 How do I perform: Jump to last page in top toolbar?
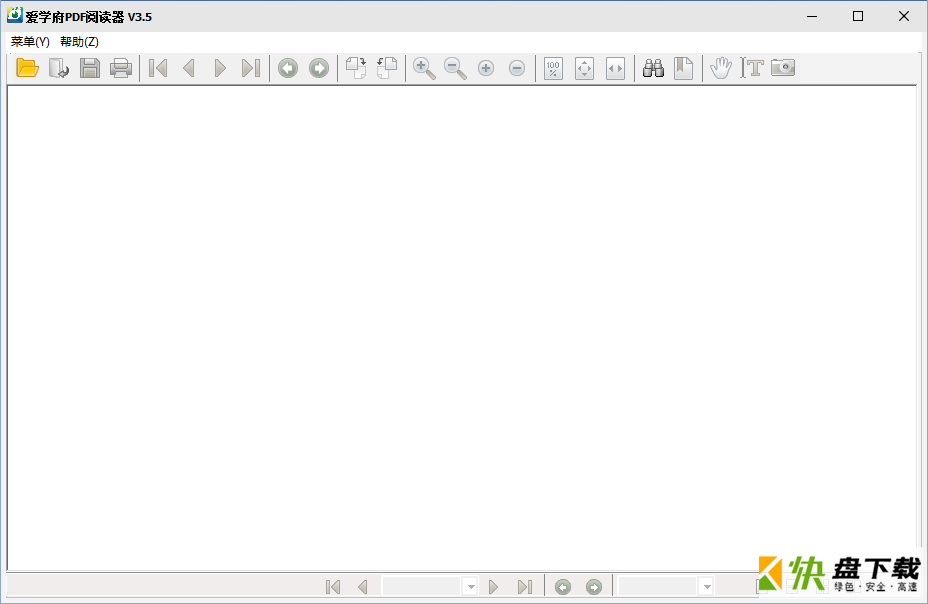click(251, 68)
